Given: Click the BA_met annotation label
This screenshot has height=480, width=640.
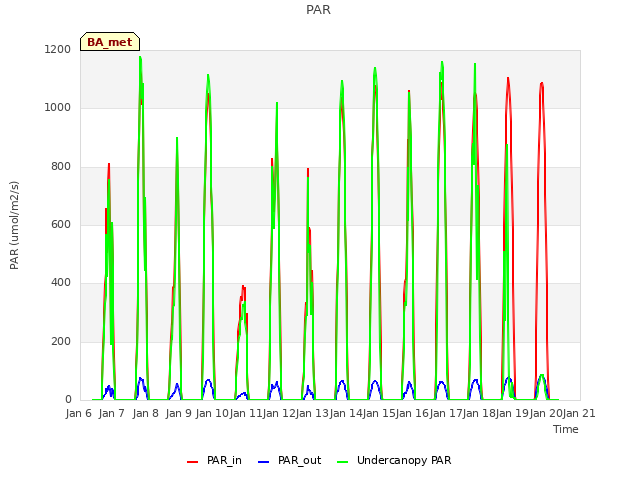Looking at the screenshot, I should [x=110, y=42].
